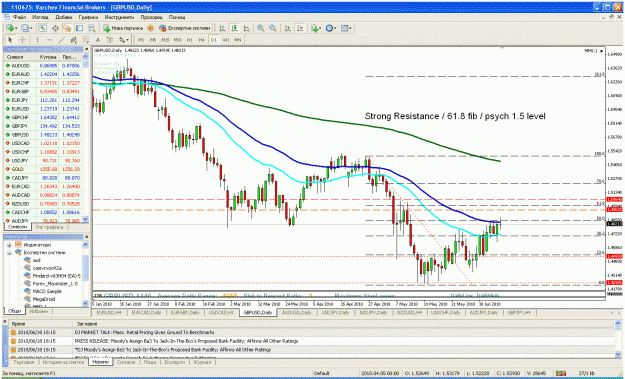This screenshot has width=625, height=379.
Task: Switch to Символи tab in Market Watch
Action: click(18, 227)
